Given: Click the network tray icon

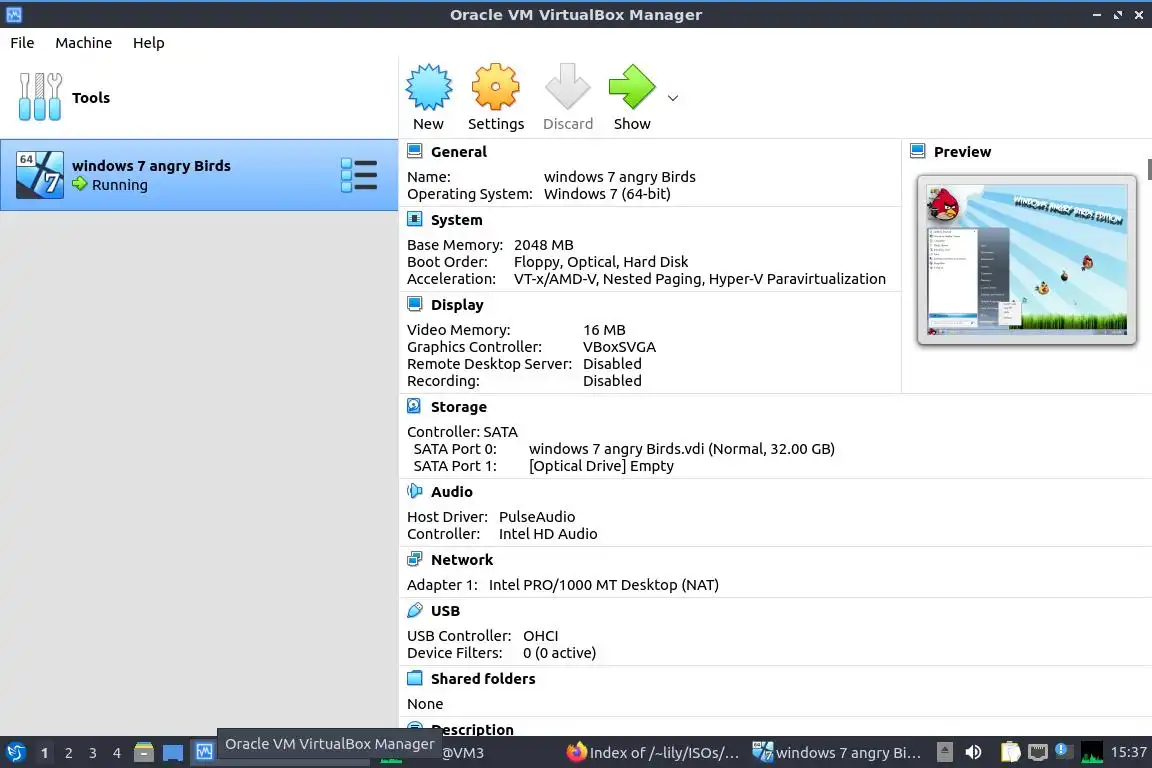Looking at the screenshot, I should 1037,752.
